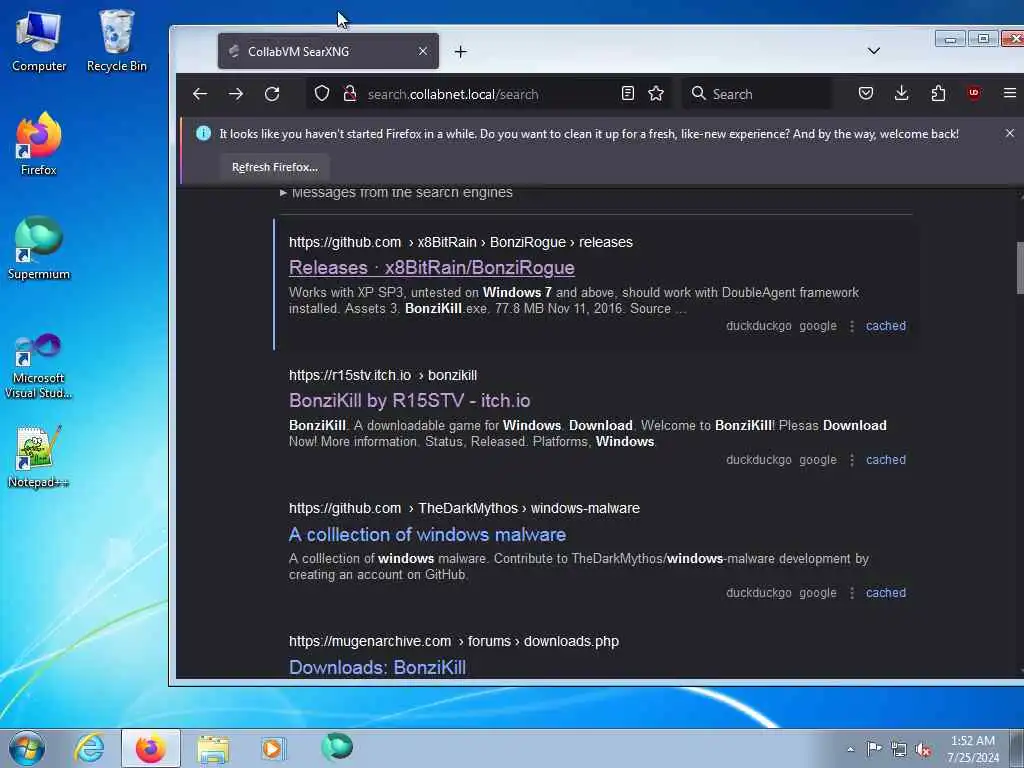Dismiss the Firefox refresh notification bar
1024x768 pixels.
tap(1010, 133)
